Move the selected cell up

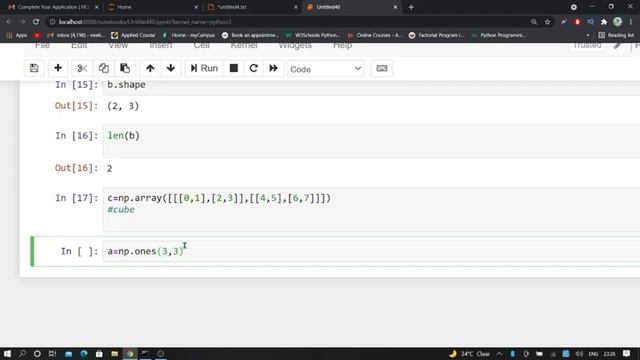click(150, 68)
